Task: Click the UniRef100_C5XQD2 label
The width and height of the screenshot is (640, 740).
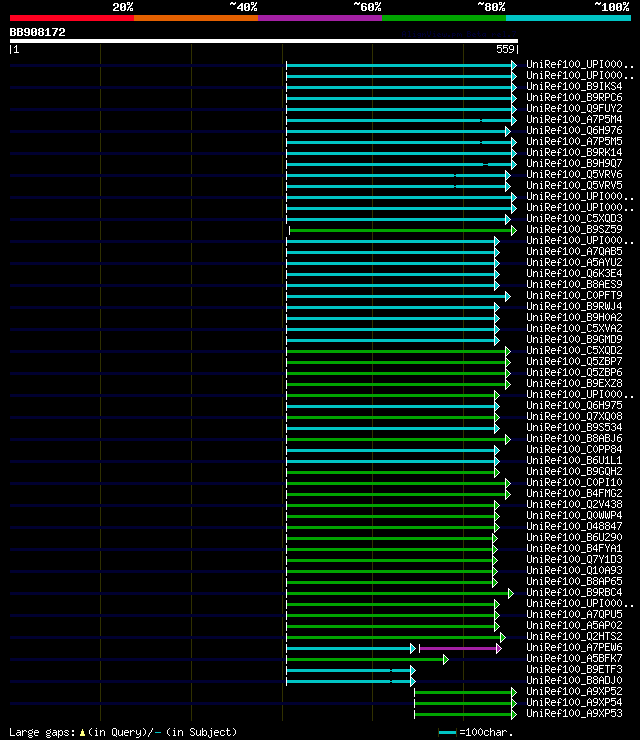Action: 574,350
